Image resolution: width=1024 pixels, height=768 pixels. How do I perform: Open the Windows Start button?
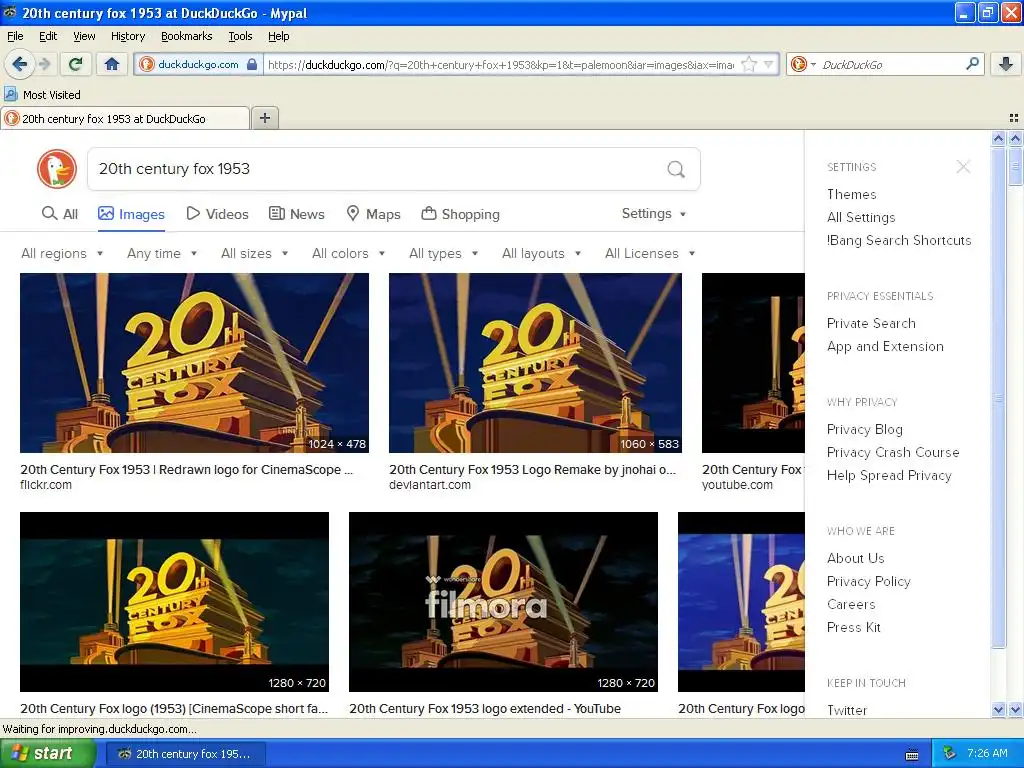click(46, 753)
